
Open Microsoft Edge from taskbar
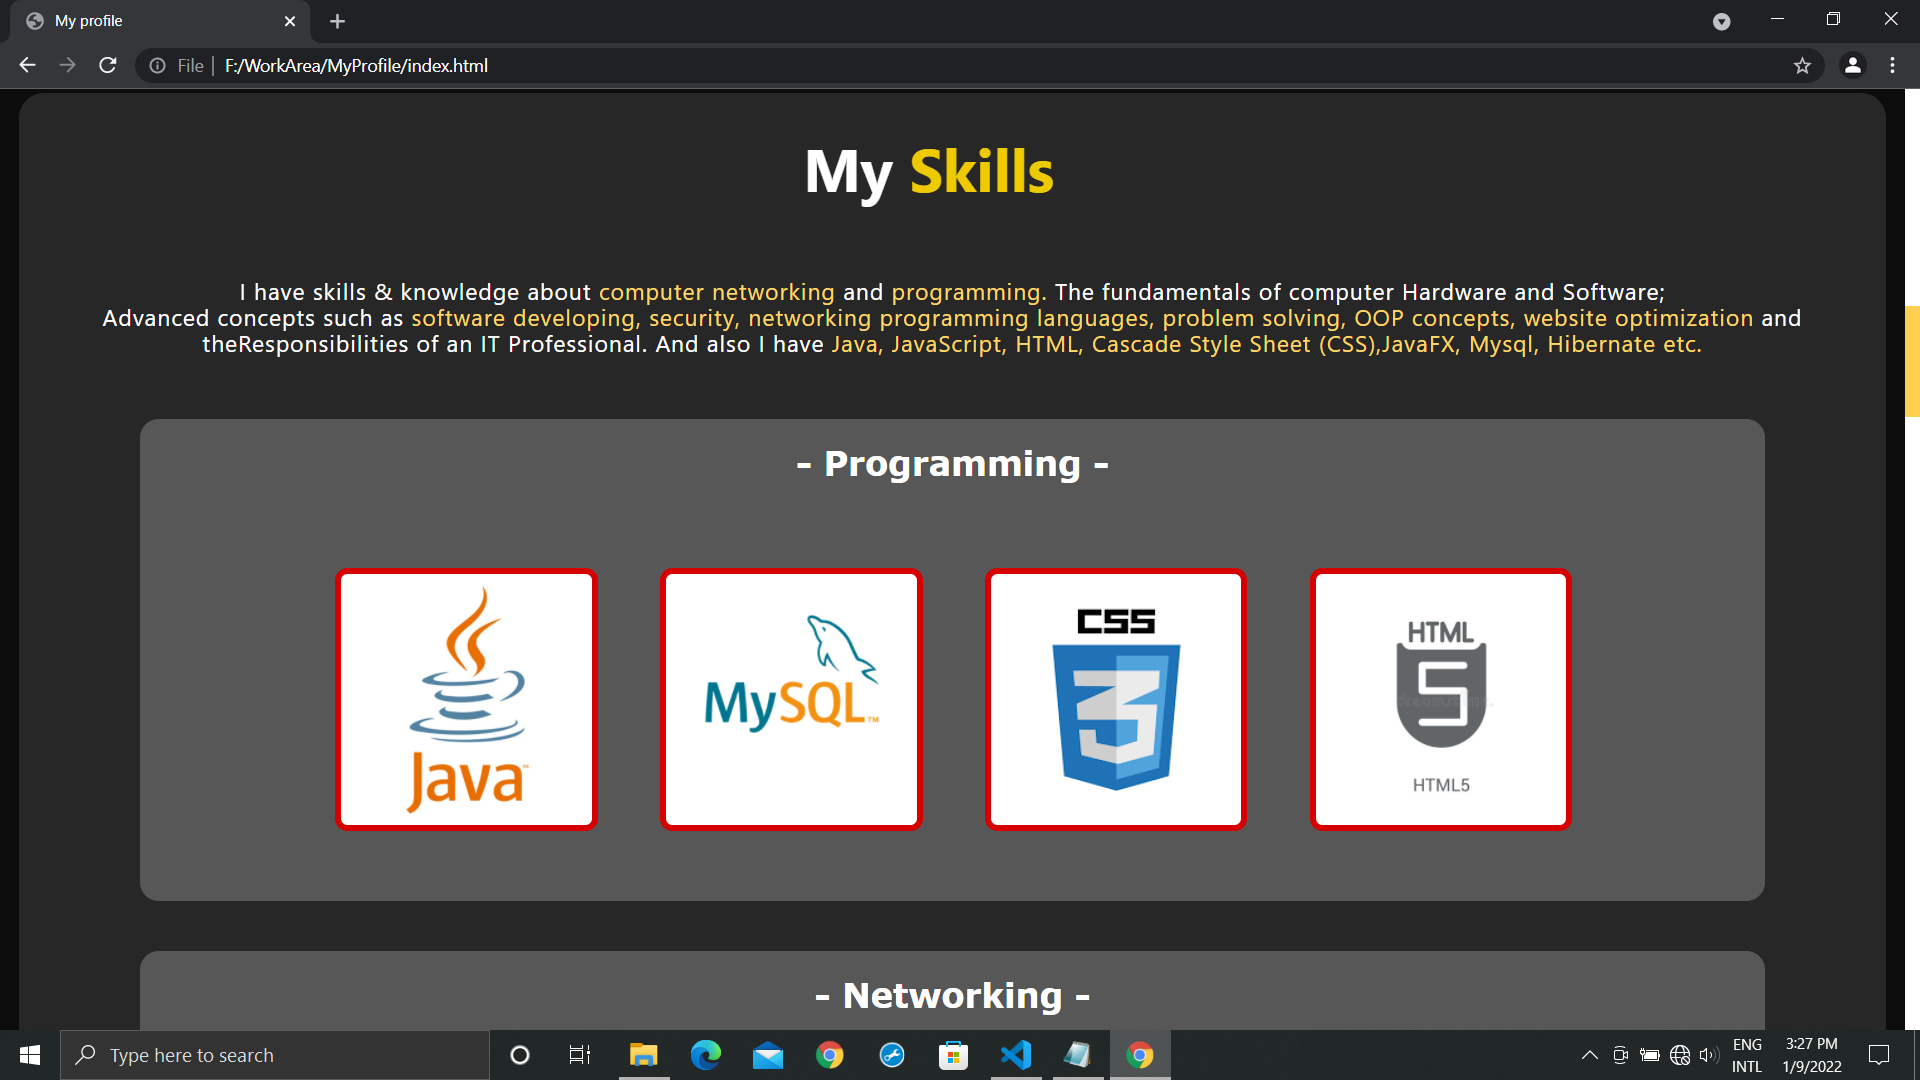tap(706, 1055)
